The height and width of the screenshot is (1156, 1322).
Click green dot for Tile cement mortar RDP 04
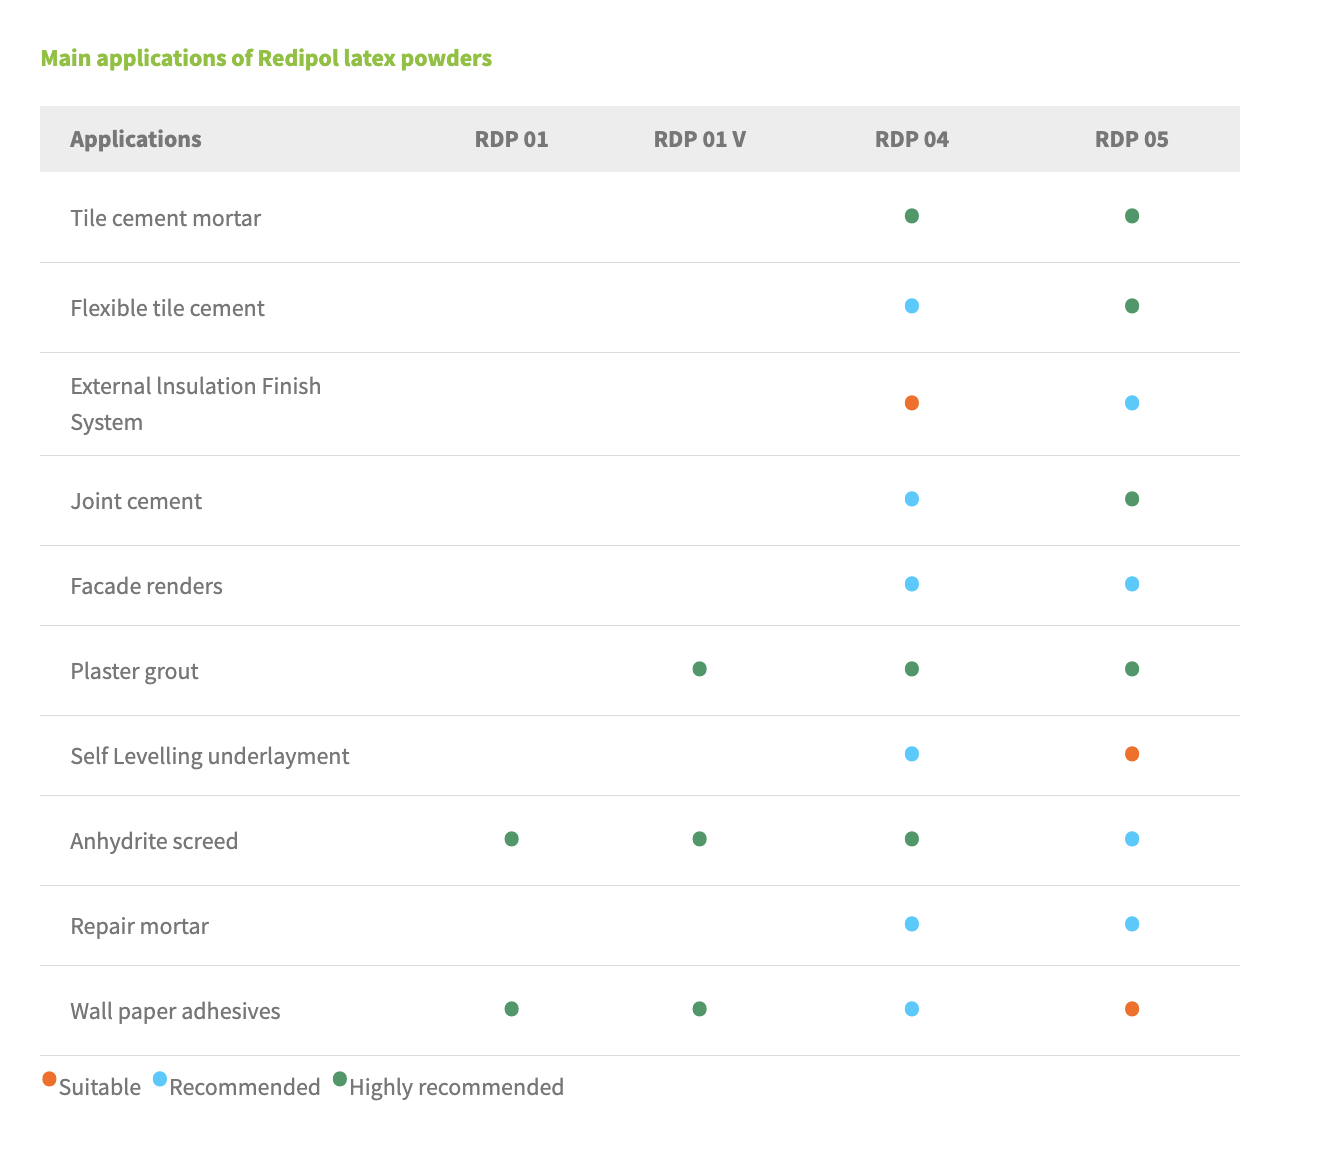(911, 216)
